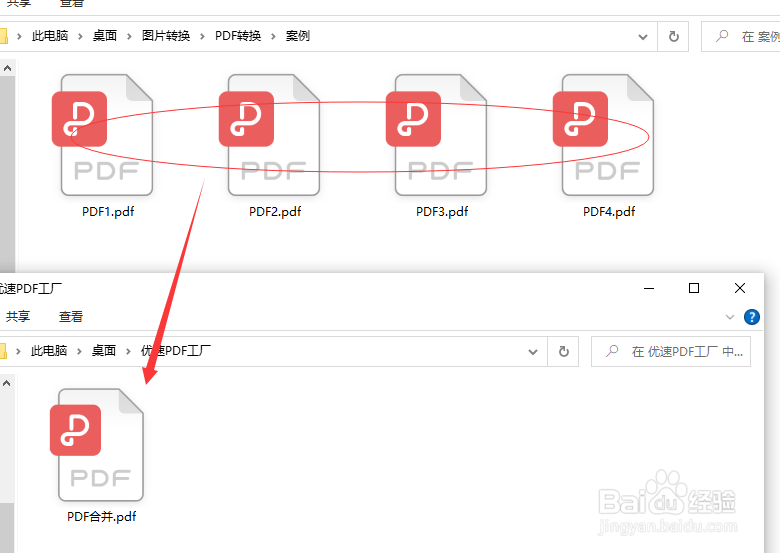Expand the ribbon in 优速PDF工厂 window

730,317
